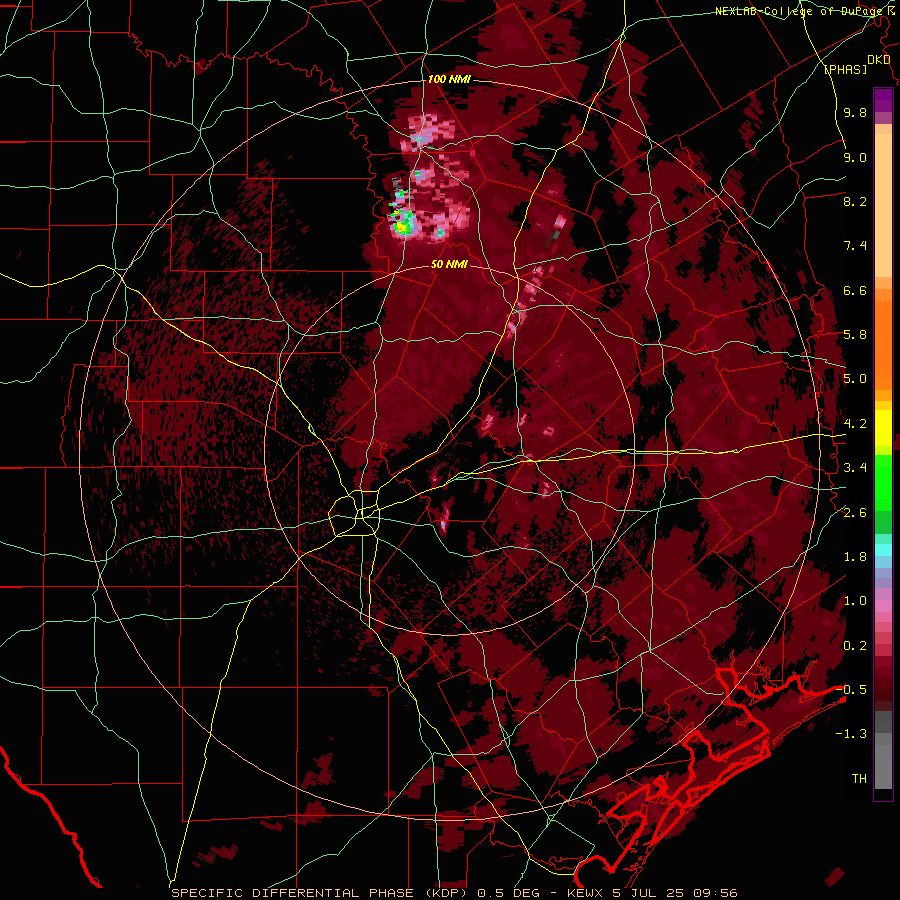The image size is (900, 900).
Task: Click the 1.0 value on color scale
Action: (x=855, y=601)
